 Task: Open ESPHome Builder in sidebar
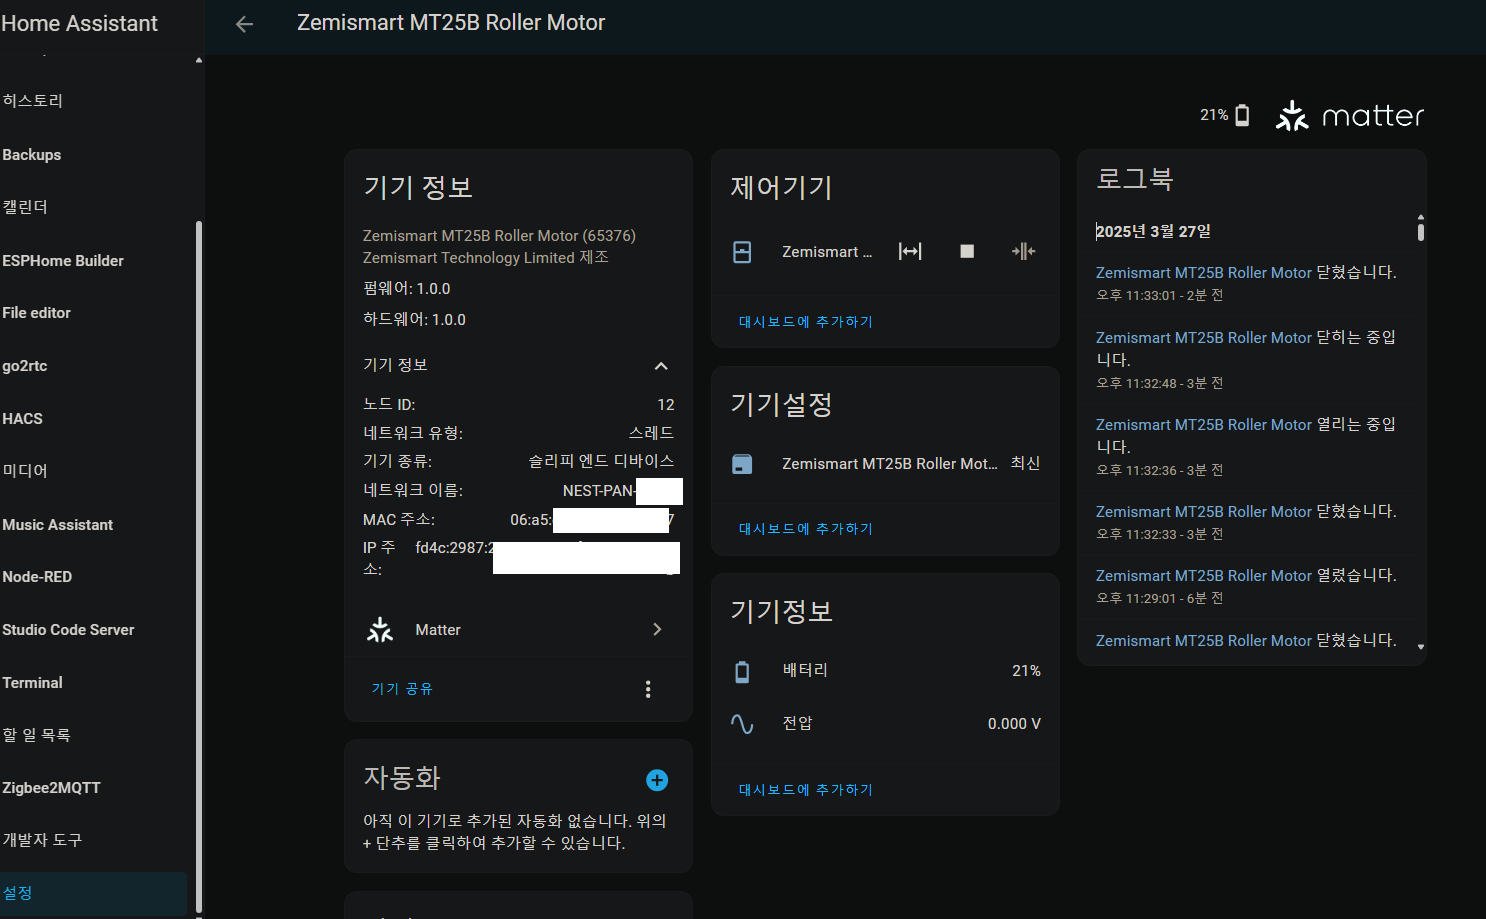(63, 261)
